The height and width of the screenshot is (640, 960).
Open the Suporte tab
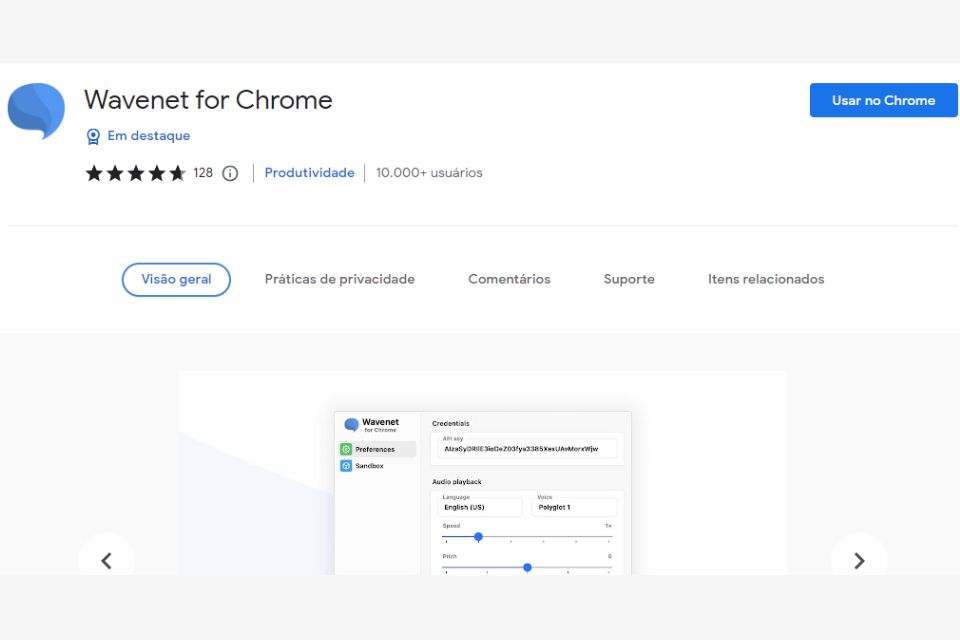(x=629, y=279)
